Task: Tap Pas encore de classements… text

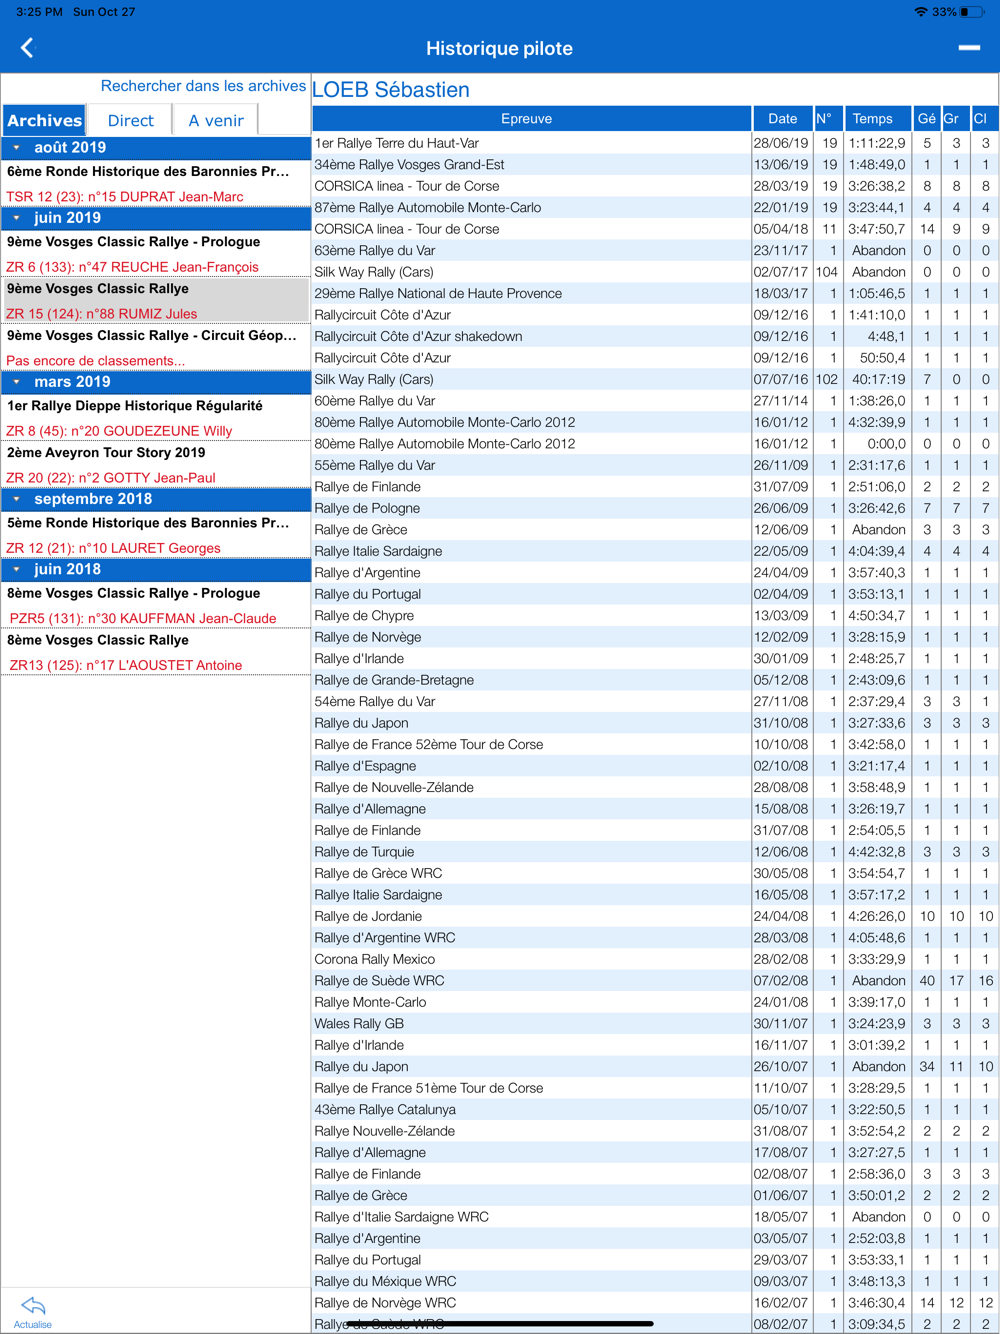Action: pyautogui.click(x=95, y=360)
